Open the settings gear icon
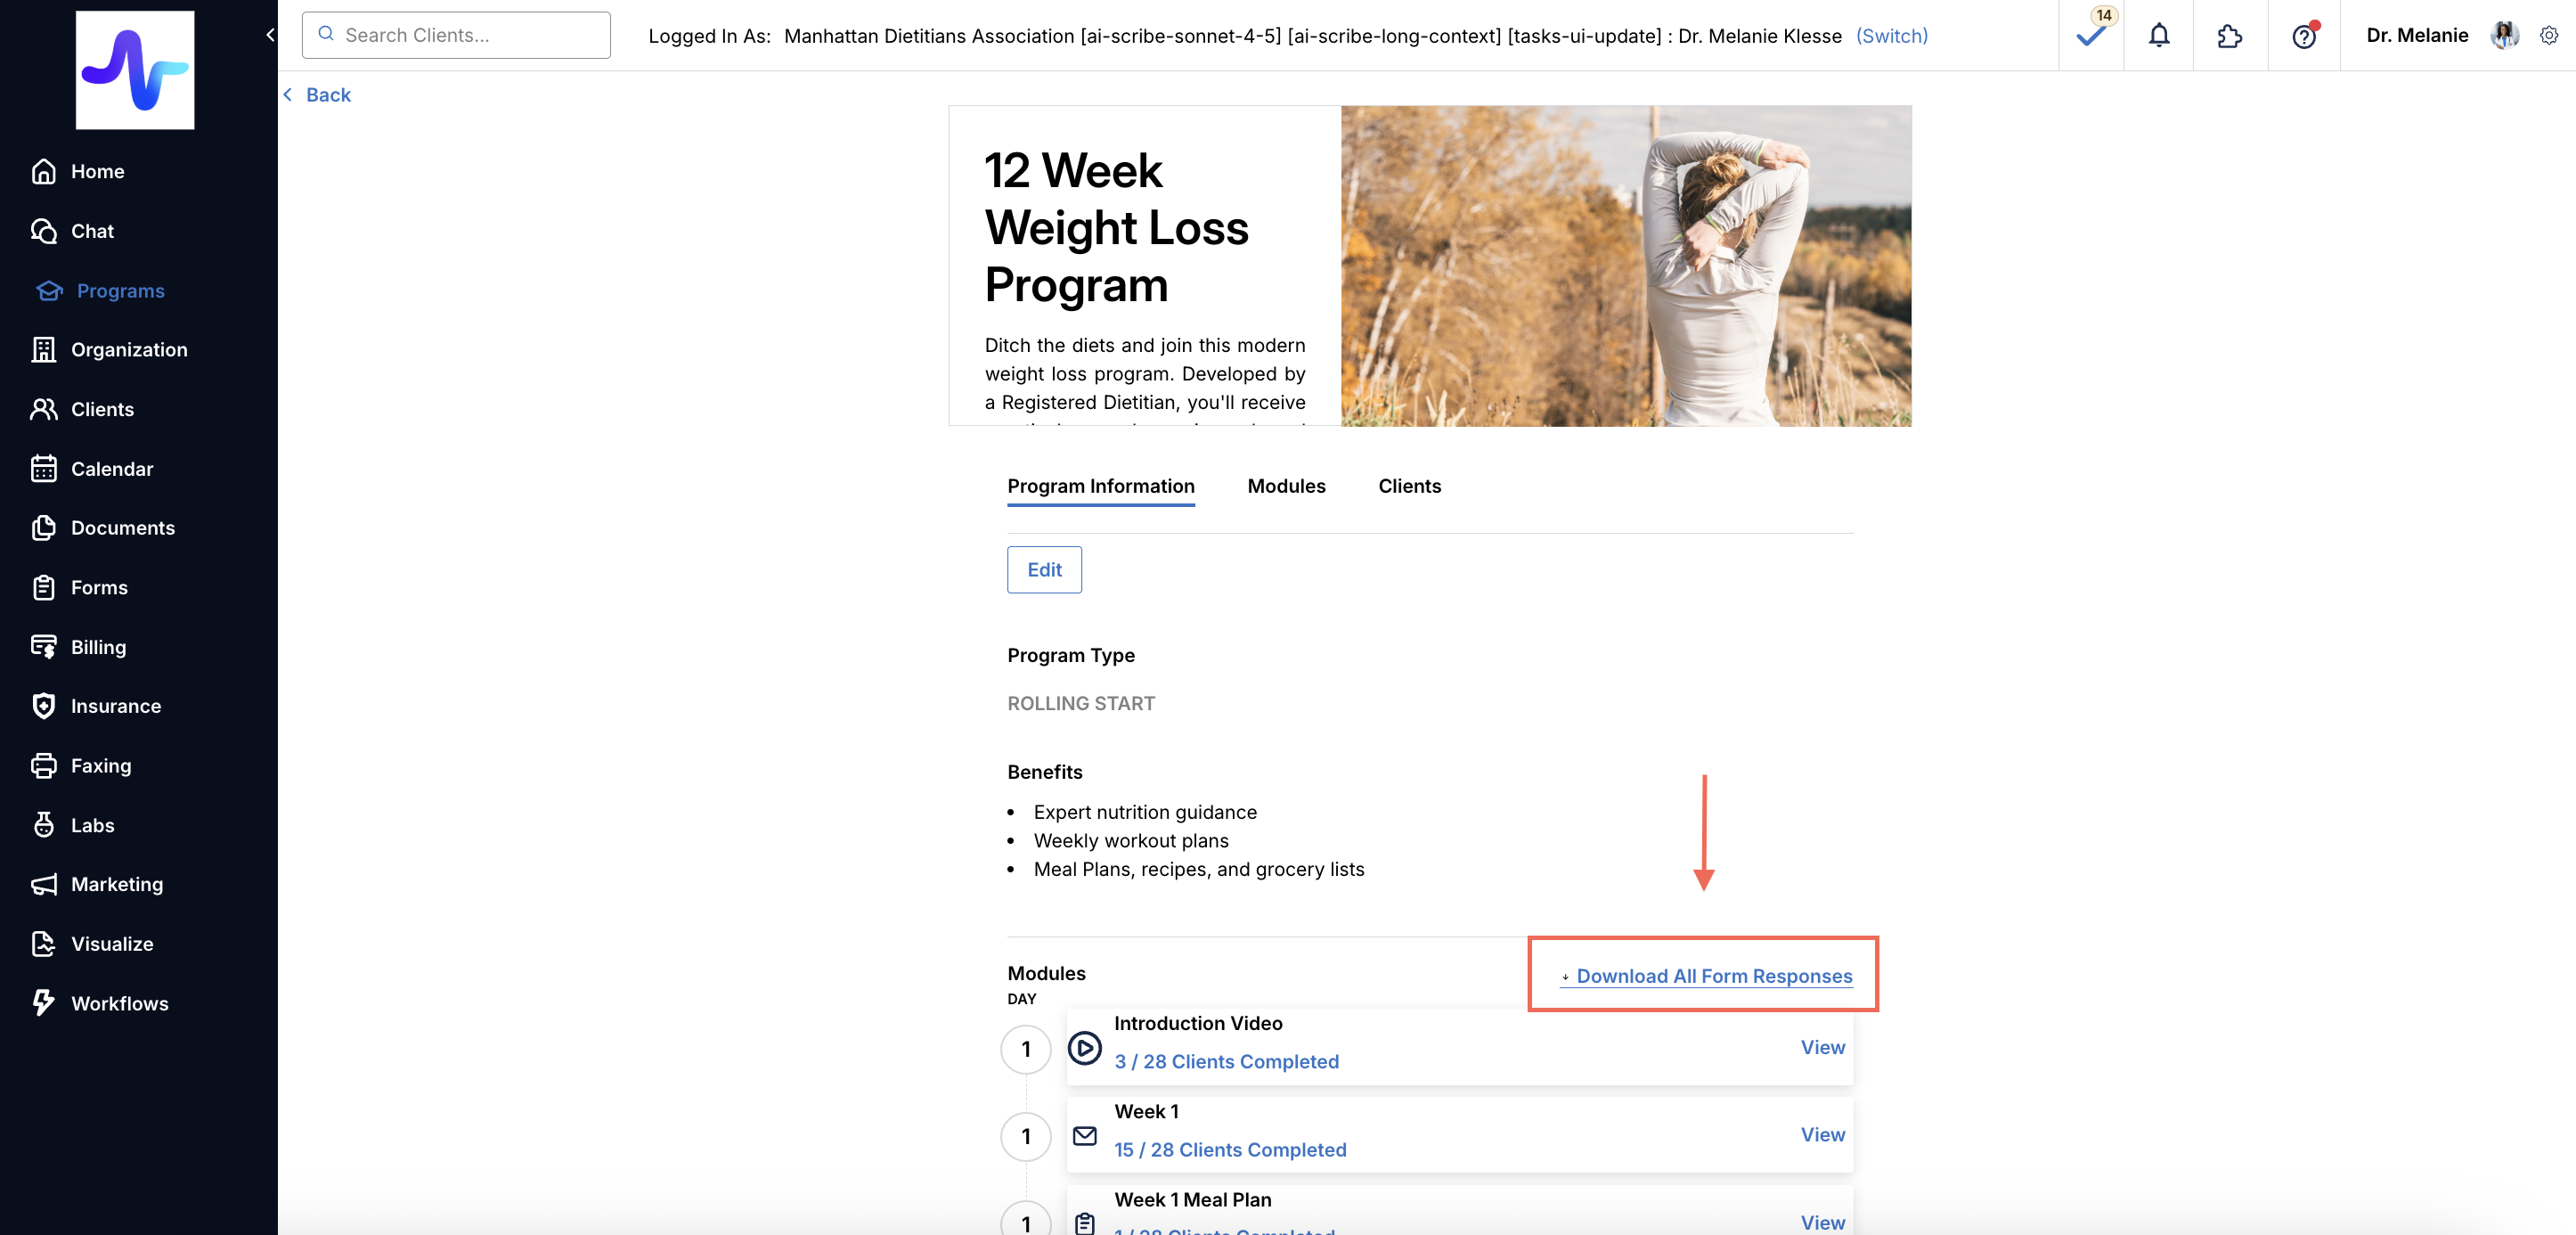The image size is (2576, 1235). point(2549,36)
